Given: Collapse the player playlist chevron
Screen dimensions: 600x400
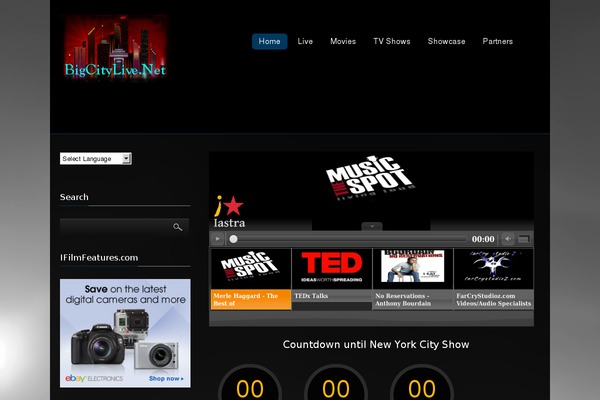Looking at the screenshot, I should click(x=372, y=226).
